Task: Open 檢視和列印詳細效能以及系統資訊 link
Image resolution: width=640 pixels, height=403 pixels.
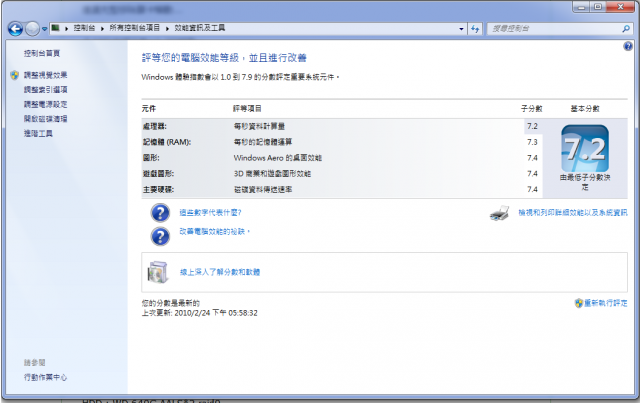Action: click(573, 212)
